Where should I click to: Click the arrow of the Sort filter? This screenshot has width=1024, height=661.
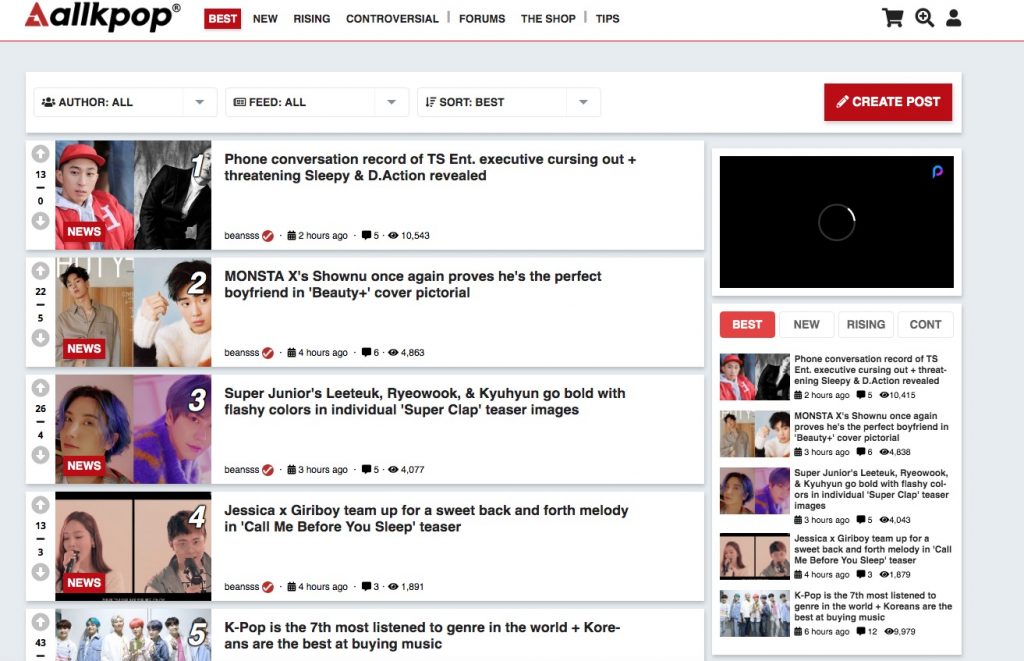584,102
